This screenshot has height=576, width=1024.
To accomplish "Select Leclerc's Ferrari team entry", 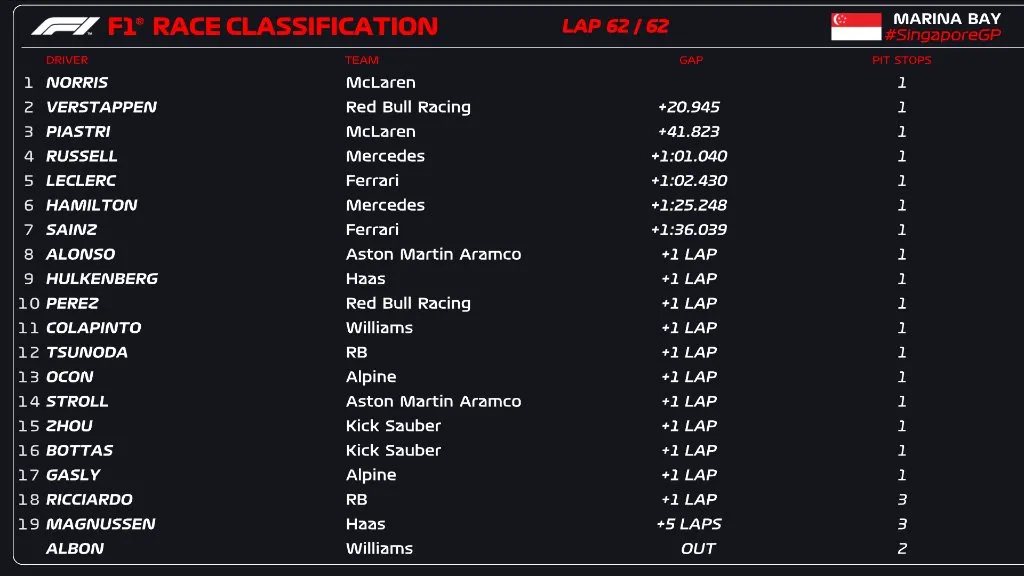I will [372, 181].
